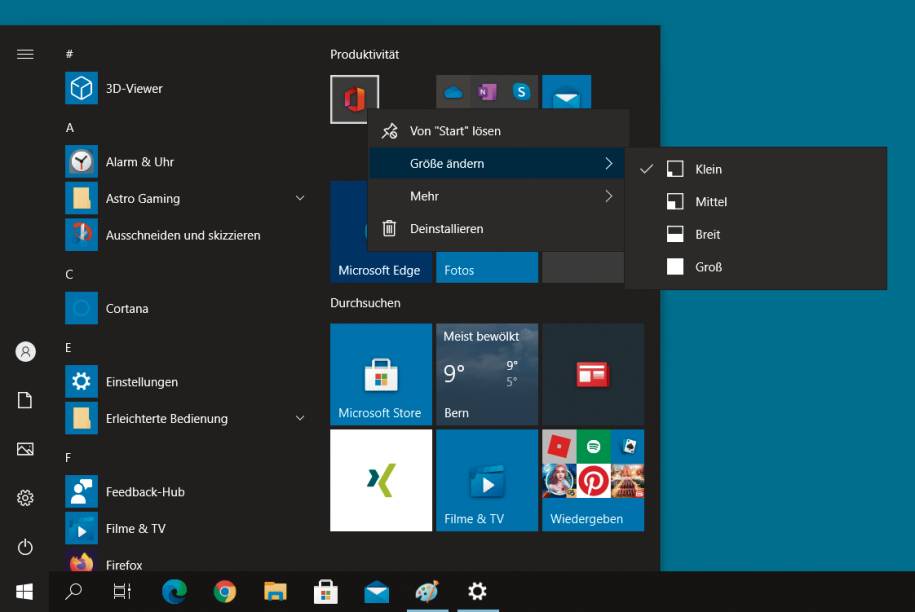
Task: Open Ausschneiden und skizzieren icon
Action: [81, 235]
